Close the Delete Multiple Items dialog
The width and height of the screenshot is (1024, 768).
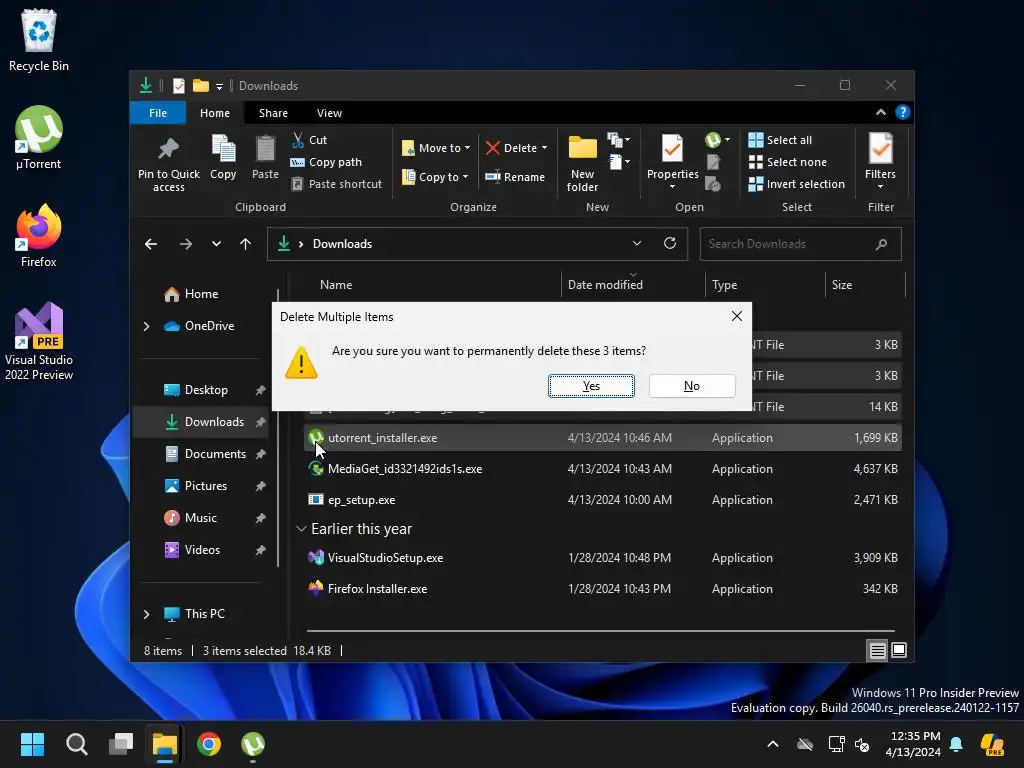point(737,316)
